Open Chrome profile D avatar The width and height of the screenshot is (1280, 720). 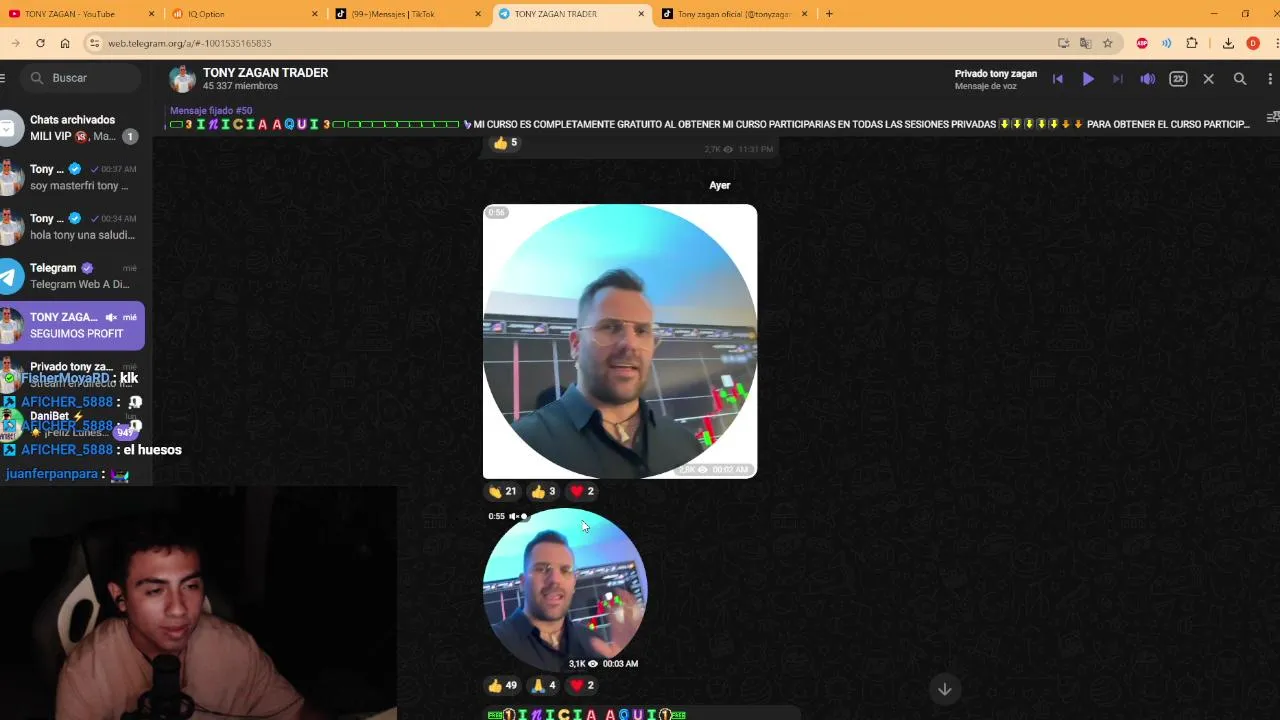point(1252,43)
